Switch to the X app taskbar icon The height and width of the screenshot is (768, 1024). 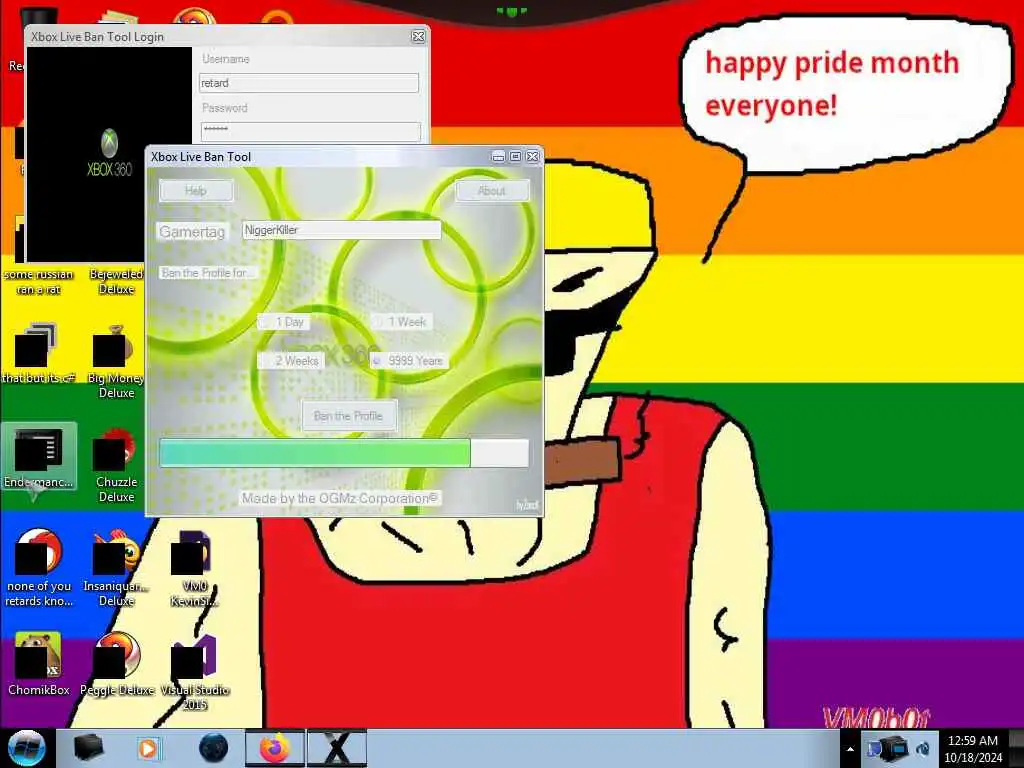[337, 748]
